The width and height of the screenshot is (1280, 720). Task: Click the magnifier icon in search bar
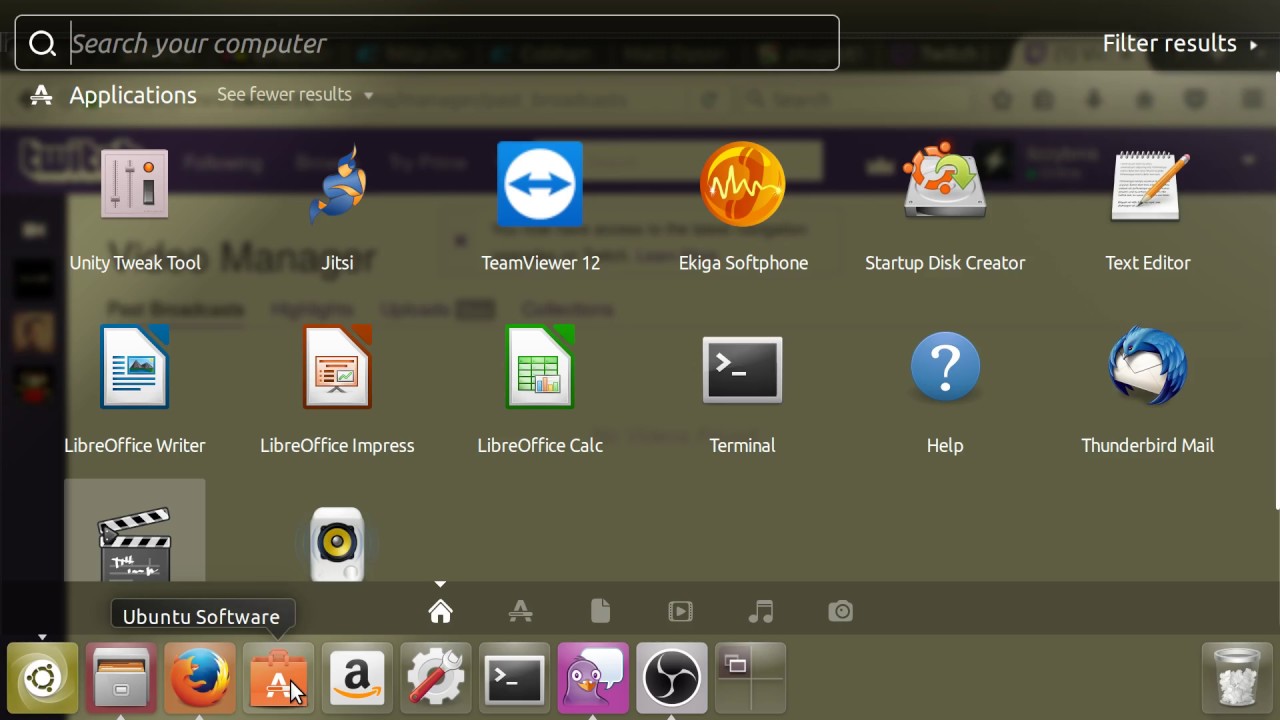42,43
